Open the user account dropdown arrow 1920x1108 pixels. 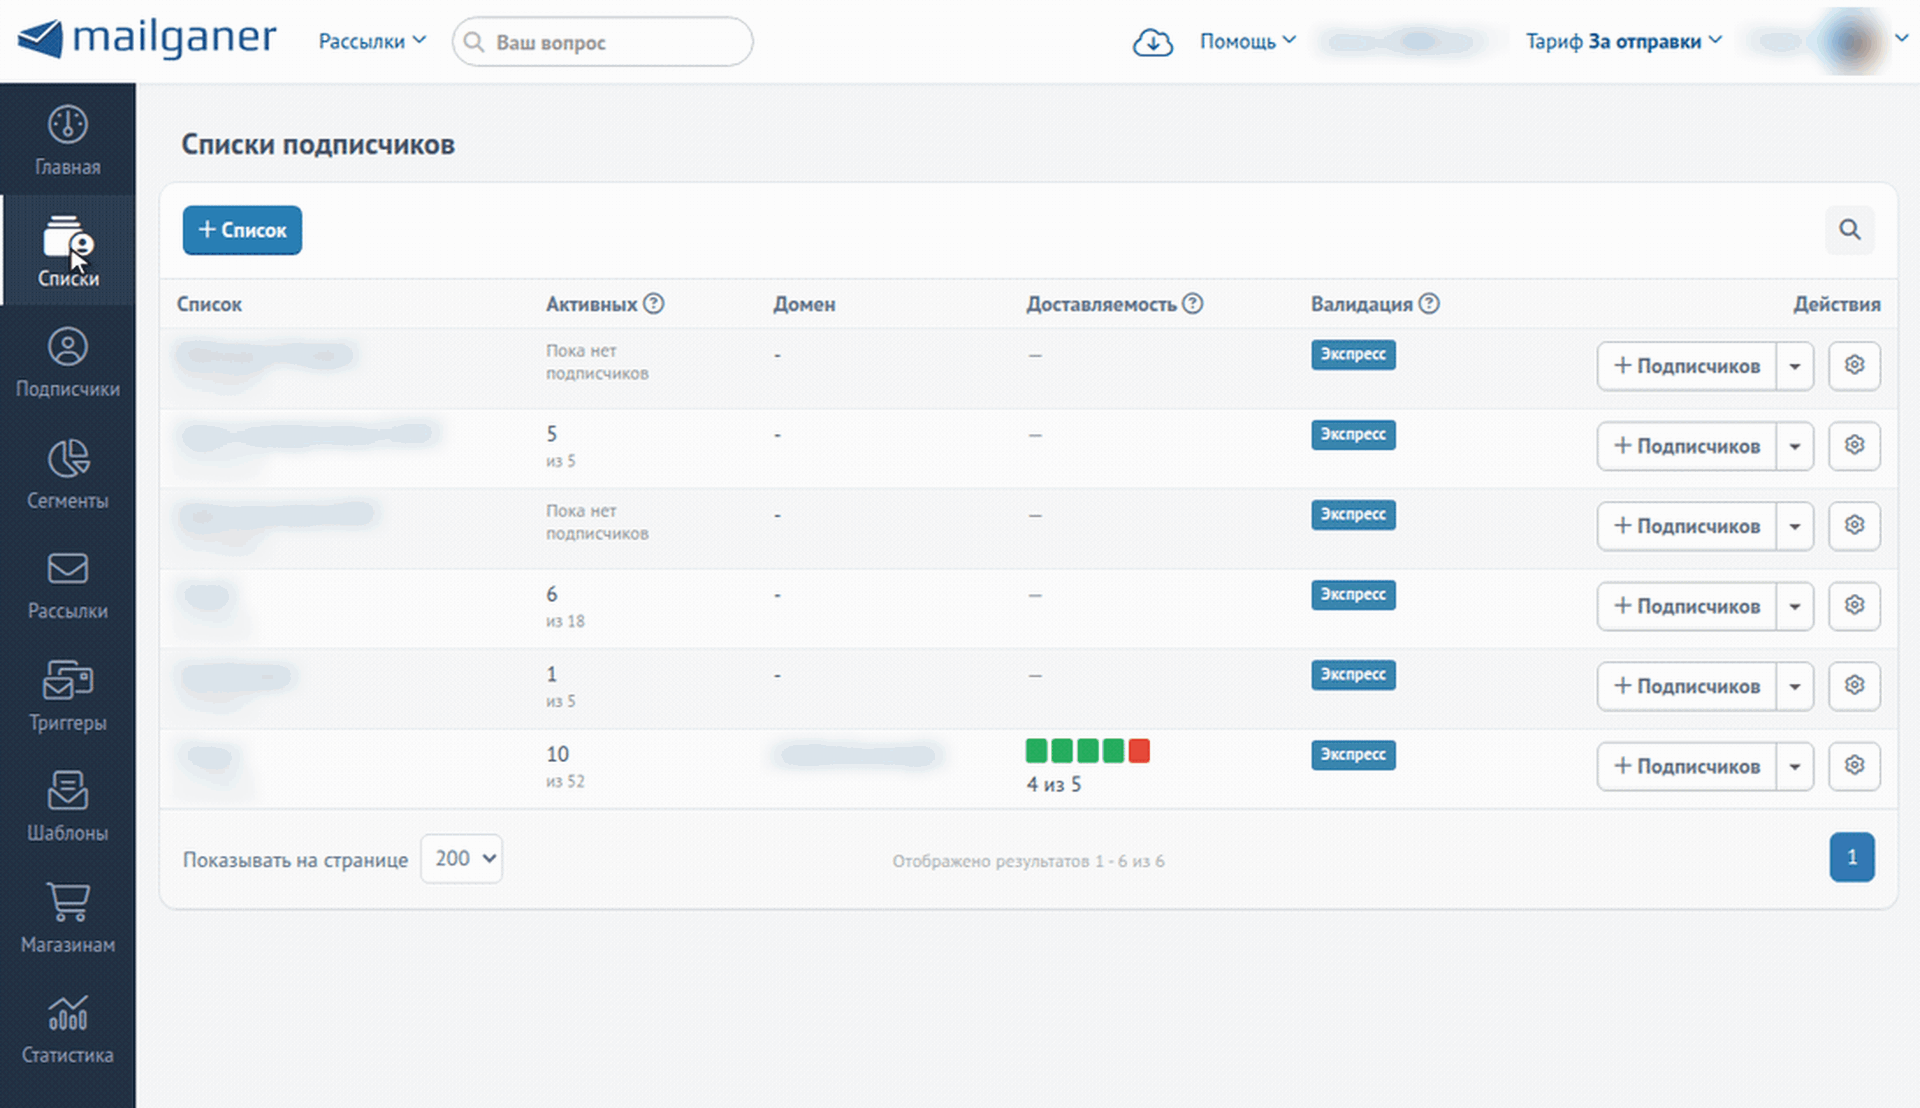[x=1901, y=39]
